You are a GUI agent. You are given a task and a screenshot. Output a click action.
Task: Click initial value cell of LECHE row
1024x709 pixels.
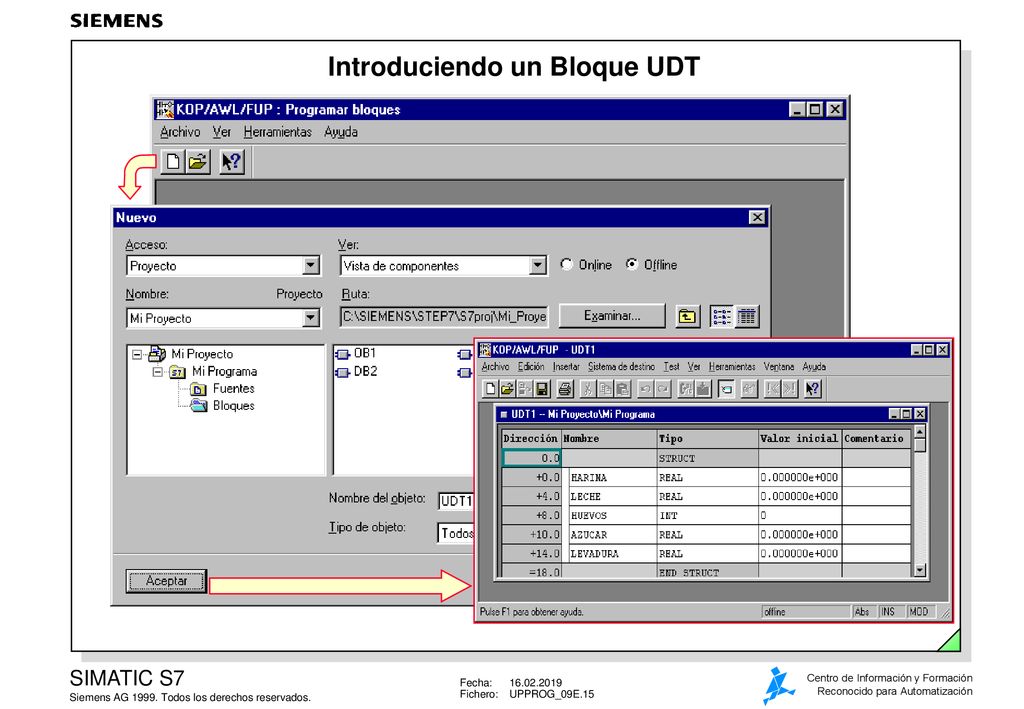[x=799, y=497]
